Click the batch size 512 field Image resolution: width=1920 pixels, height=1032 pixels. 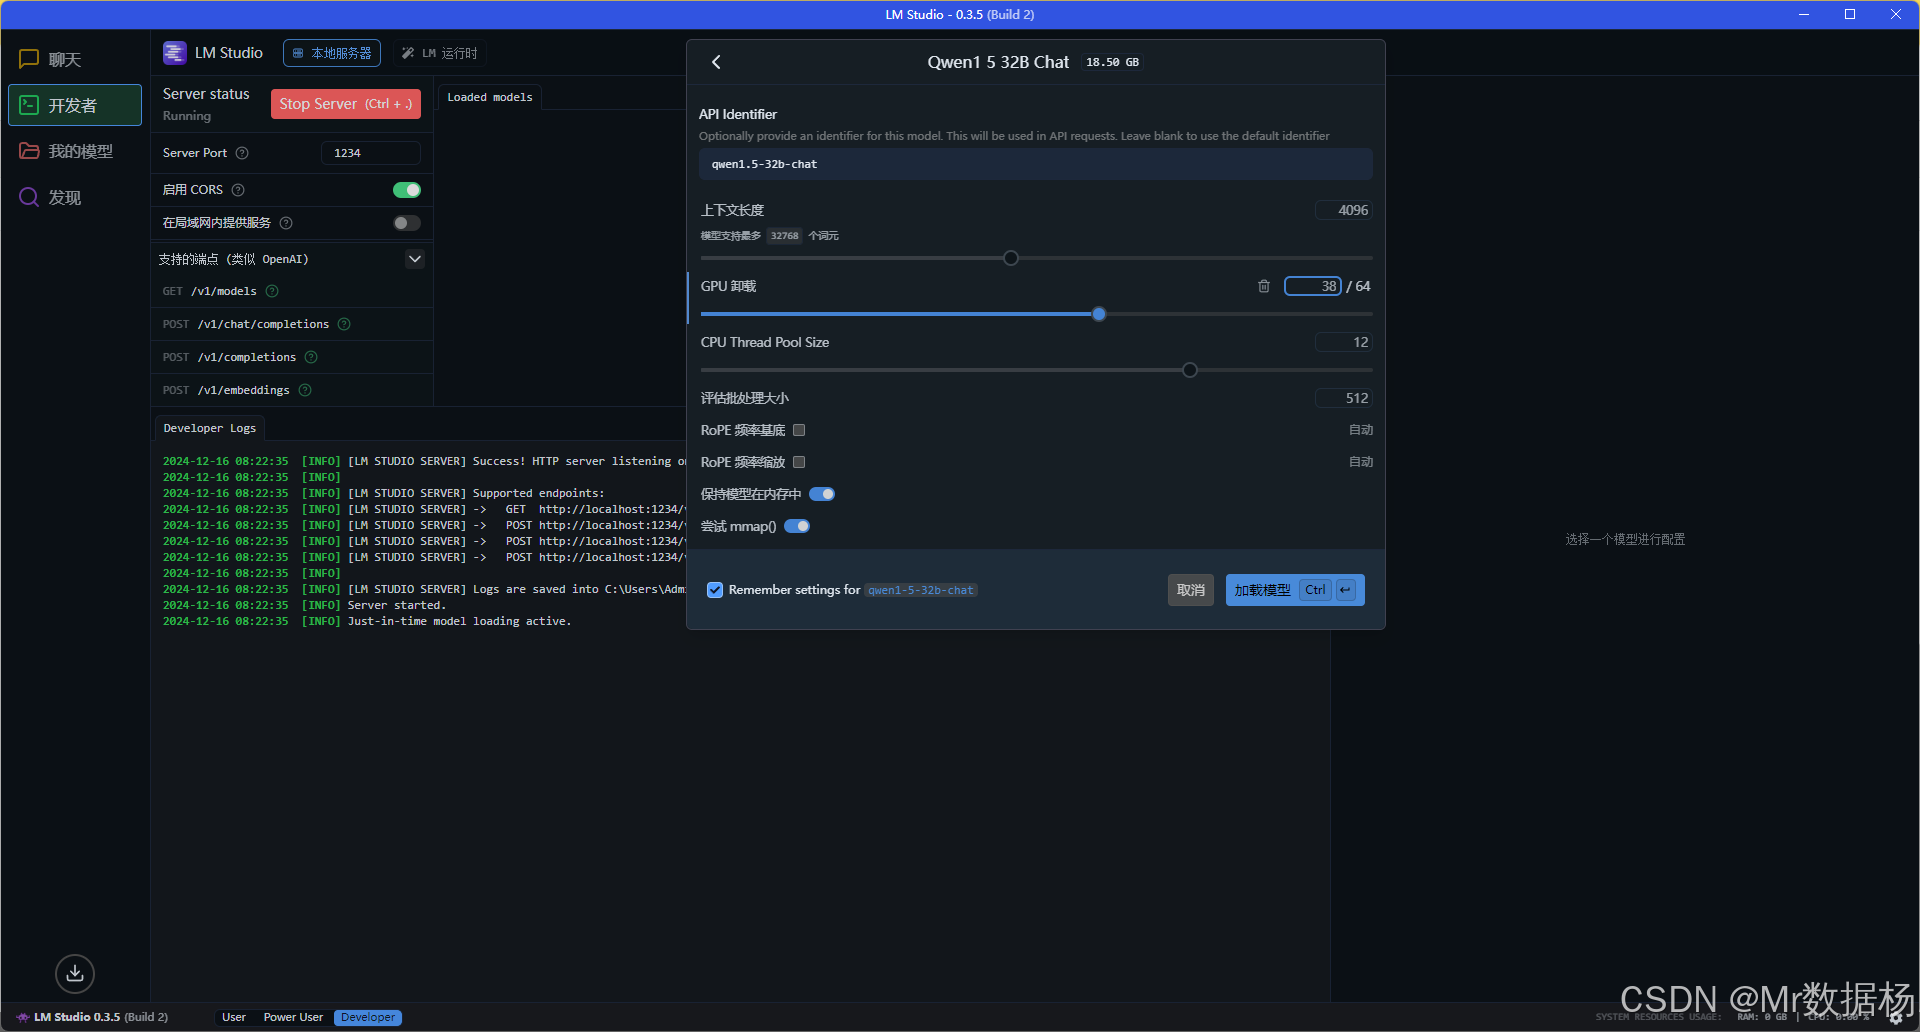click(x=1343, y=398)
